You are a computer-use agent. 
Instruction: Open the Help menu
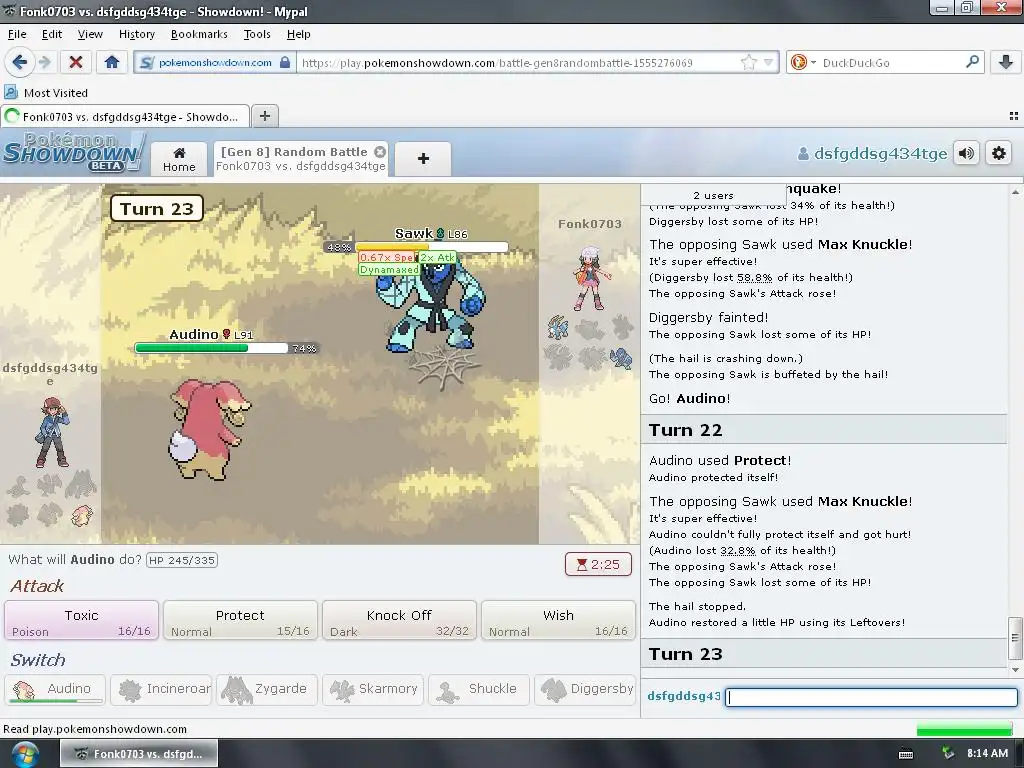pyautogui.click(x=298, y=34)
